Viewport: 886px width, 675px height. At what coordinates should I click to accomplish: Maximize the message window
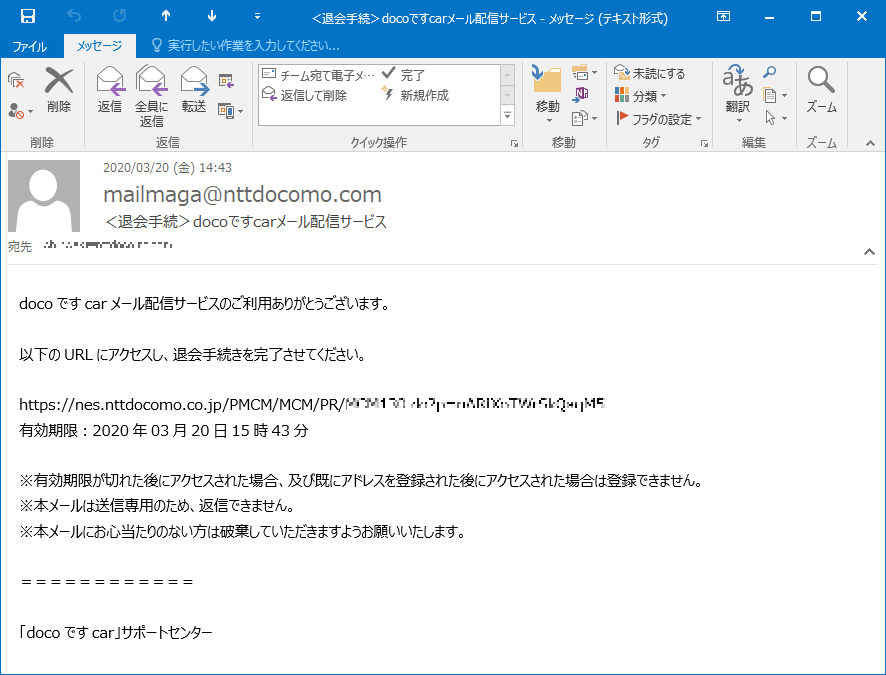point(815,16)
